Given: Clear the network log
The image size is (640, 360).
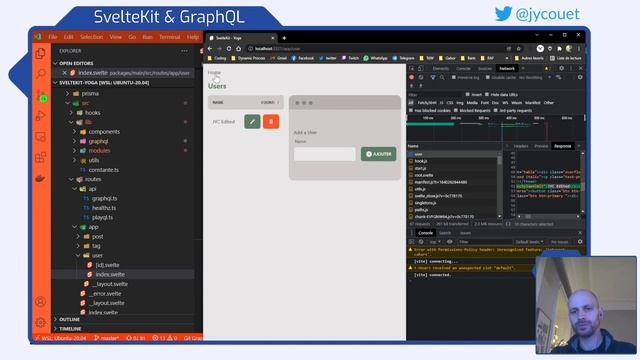Looking at the screenshot, I should point(421,77).
